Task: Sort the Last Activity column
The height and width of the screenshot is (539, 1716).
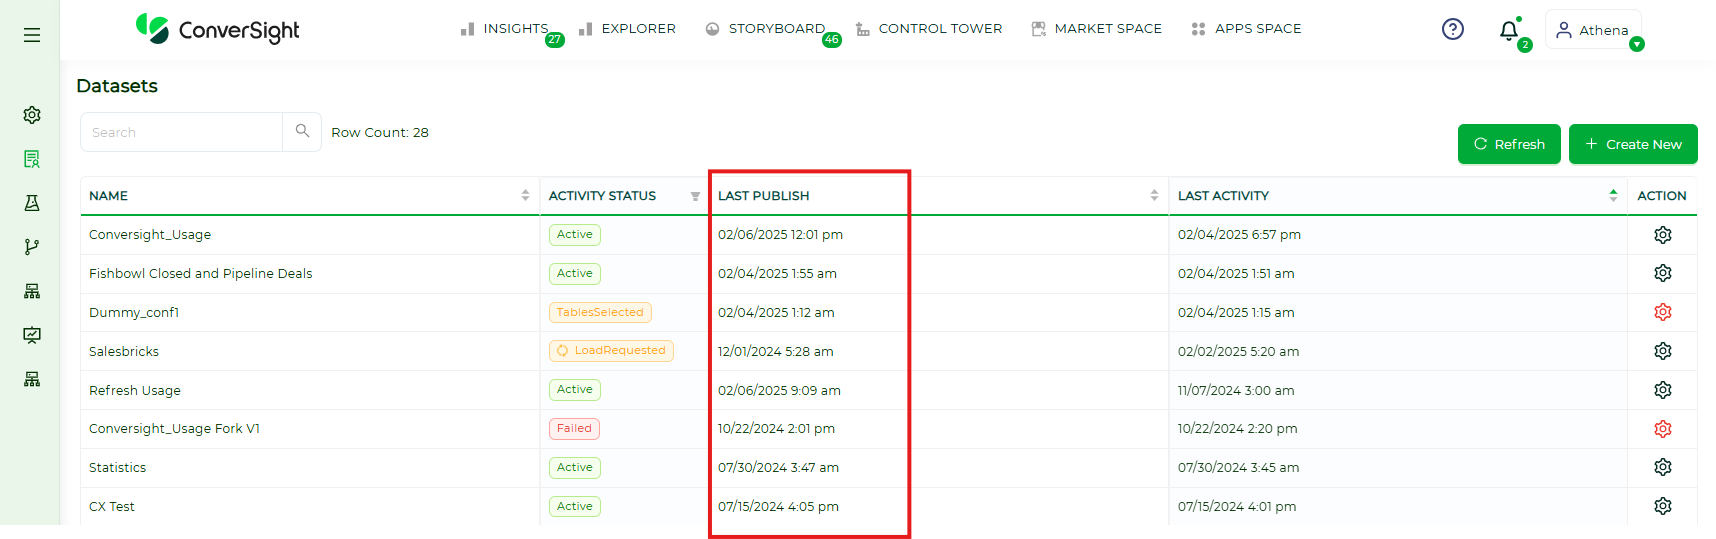Action: 1612,196
